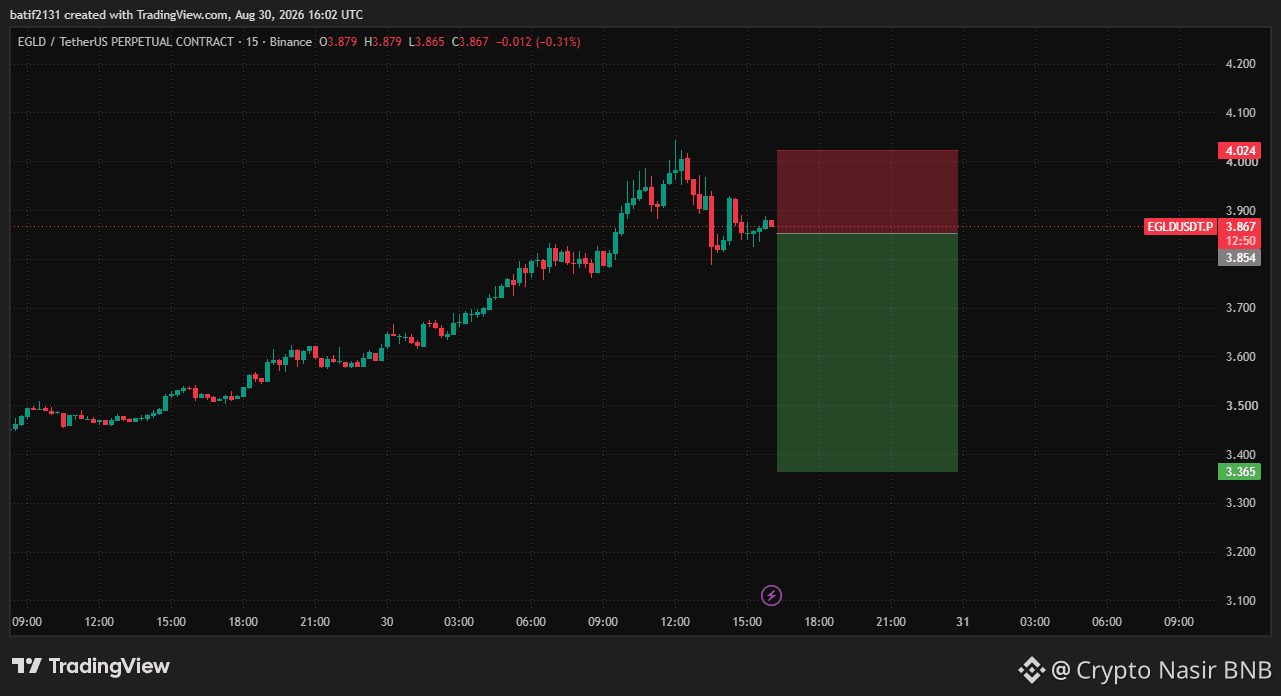The width and height of the screenshot is (1281, 696).
Task: Click the Binance exchange label
Action: click(290, 42)
